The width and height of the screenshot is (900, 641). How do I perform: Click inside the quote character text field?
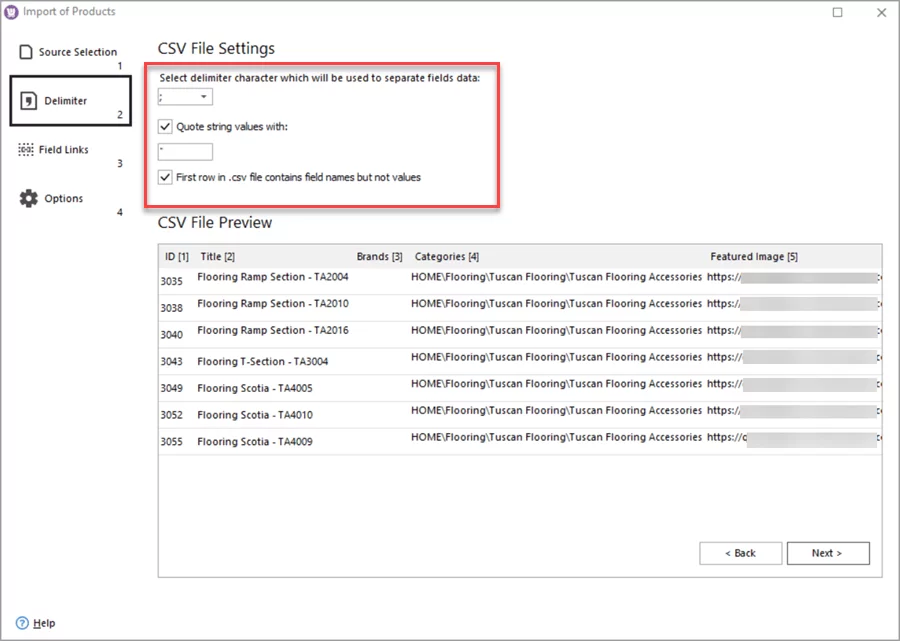click(186, 151)
